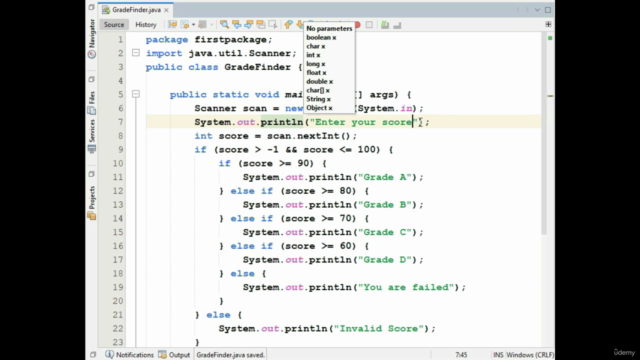Choose 'Object x' parameter option
This screenshot has height=360, width=640.
(319, 108)
